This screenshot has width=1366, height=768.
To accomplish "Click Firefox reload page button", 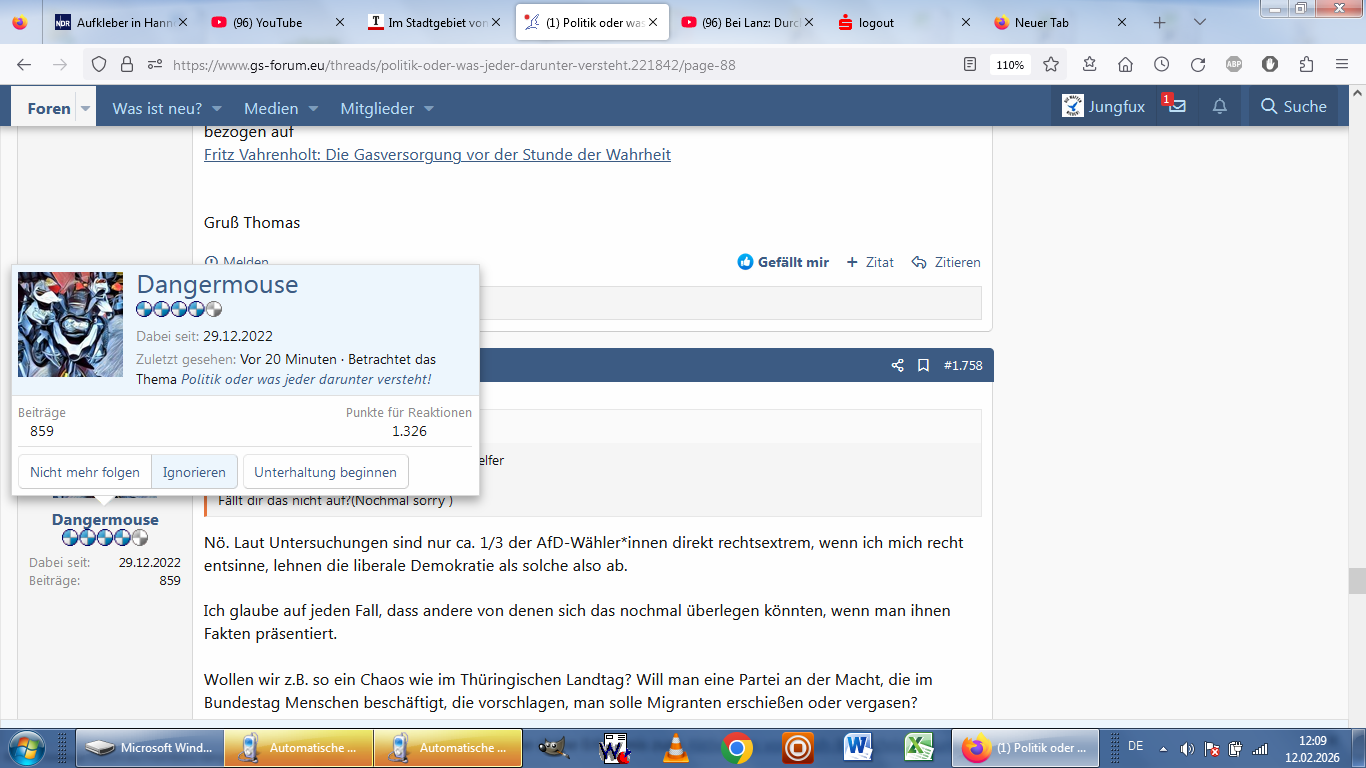I will coord(1197,64).
